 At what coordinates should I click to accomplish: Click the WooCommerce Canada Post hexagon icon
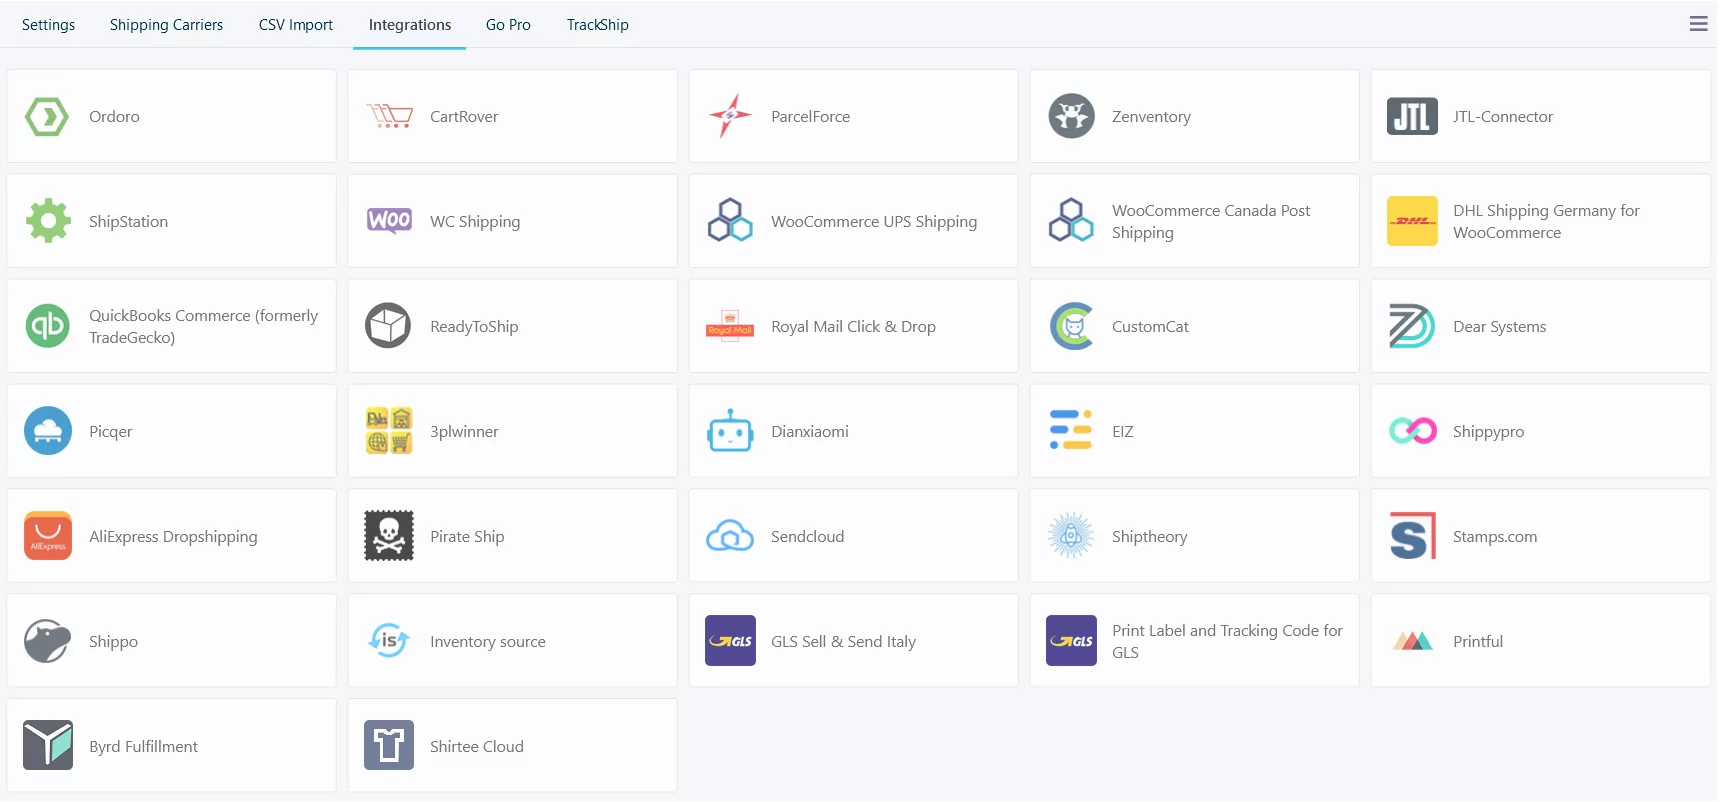[x=1071, y=221]
